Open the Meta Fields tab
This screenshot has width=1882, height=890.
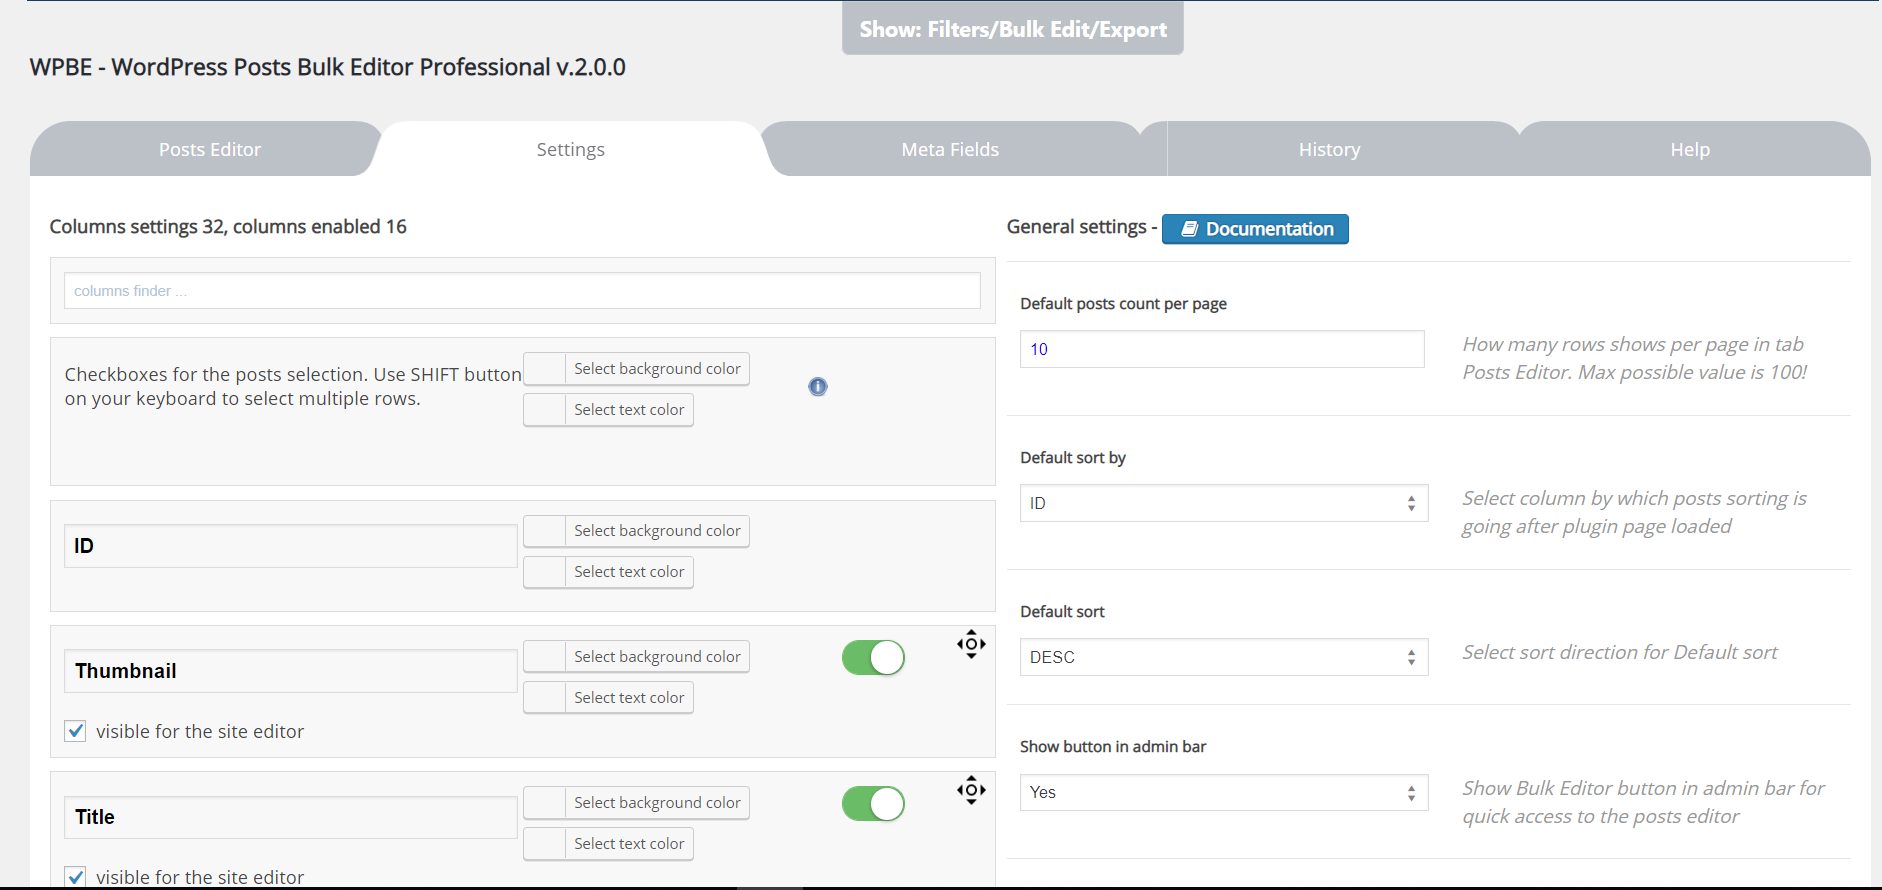[x=950, y=150]
